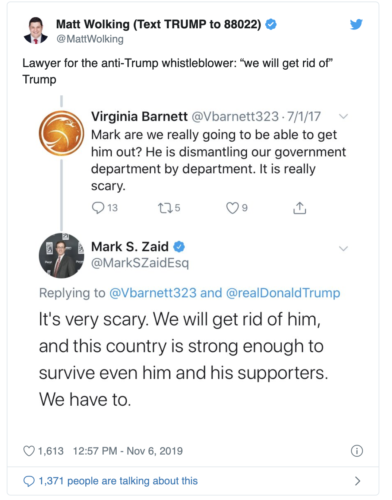This screenshot has width=392, height=500.
Task: Click the Twitter bird logo
Action: pyautogui.click(x=356, y=24)
